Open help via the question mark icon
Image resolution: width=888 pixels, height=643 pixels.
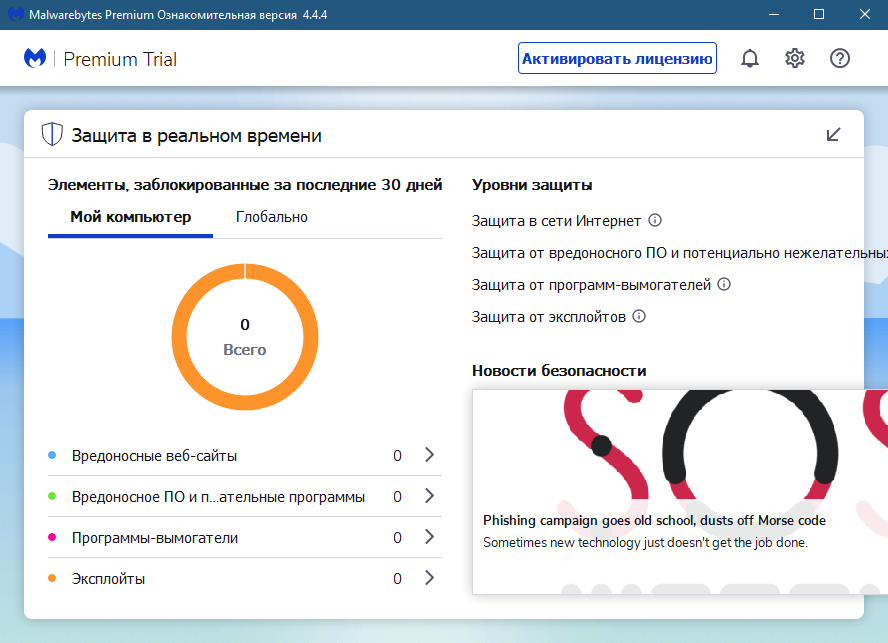click(840, 58)
